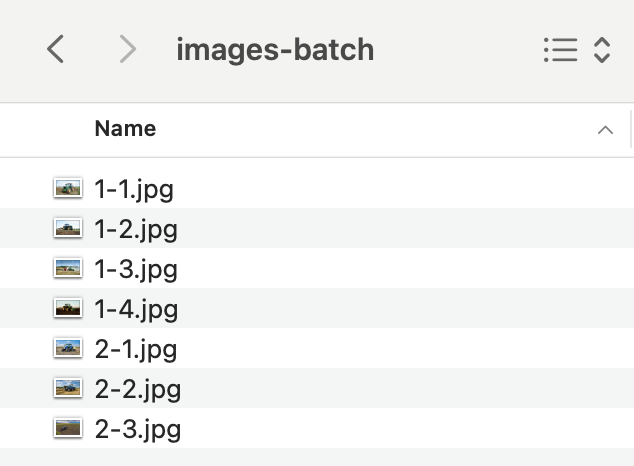Highlight the 1-2.jpg filename
Image resolution: width=634 pixels, height=466 pixels.
(x=135, y=229)
